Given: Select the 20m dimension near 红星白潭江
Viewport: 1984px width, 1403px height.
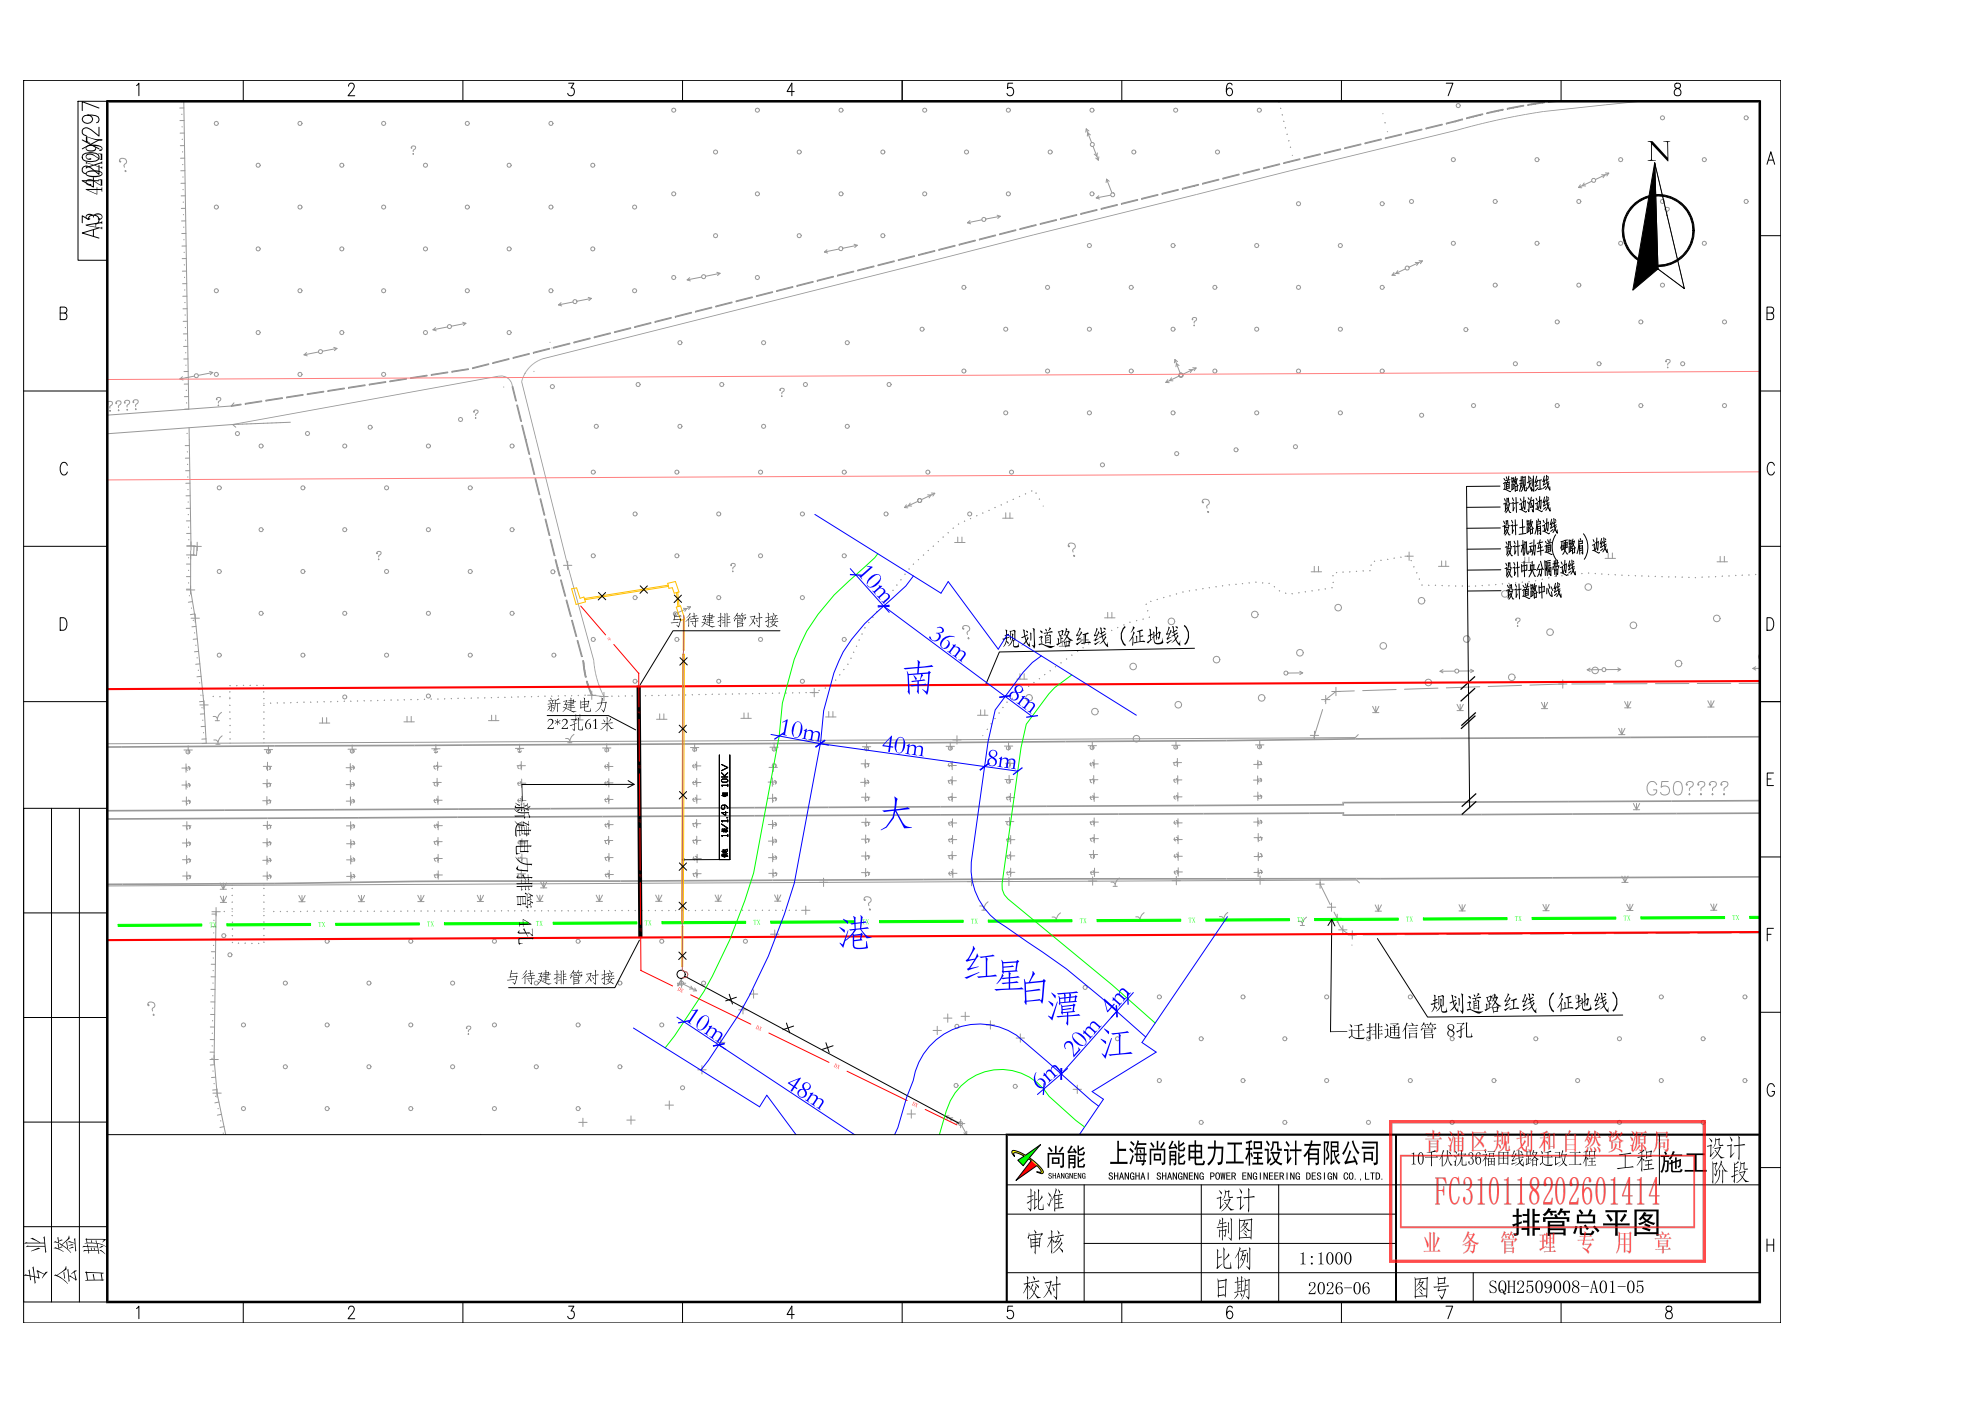Looking at the screenshot, I should coord(1081,1038).
